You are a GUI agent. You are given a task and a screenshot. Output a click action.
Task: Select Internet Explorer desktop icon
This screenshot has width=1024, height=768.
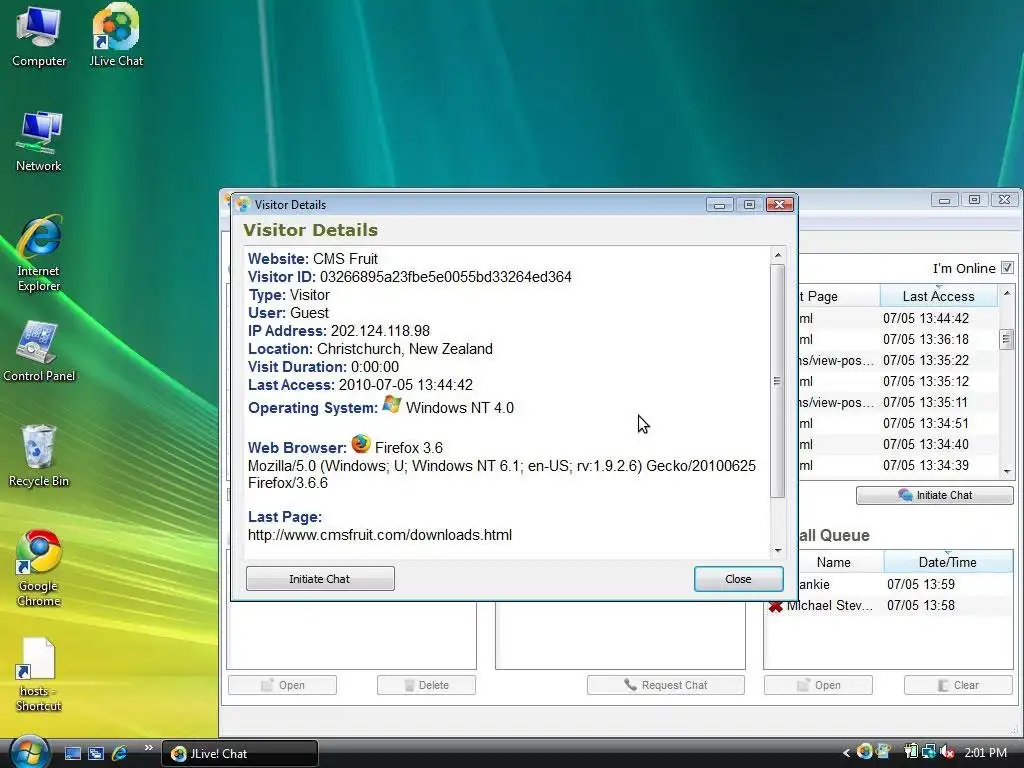(39, 254)
